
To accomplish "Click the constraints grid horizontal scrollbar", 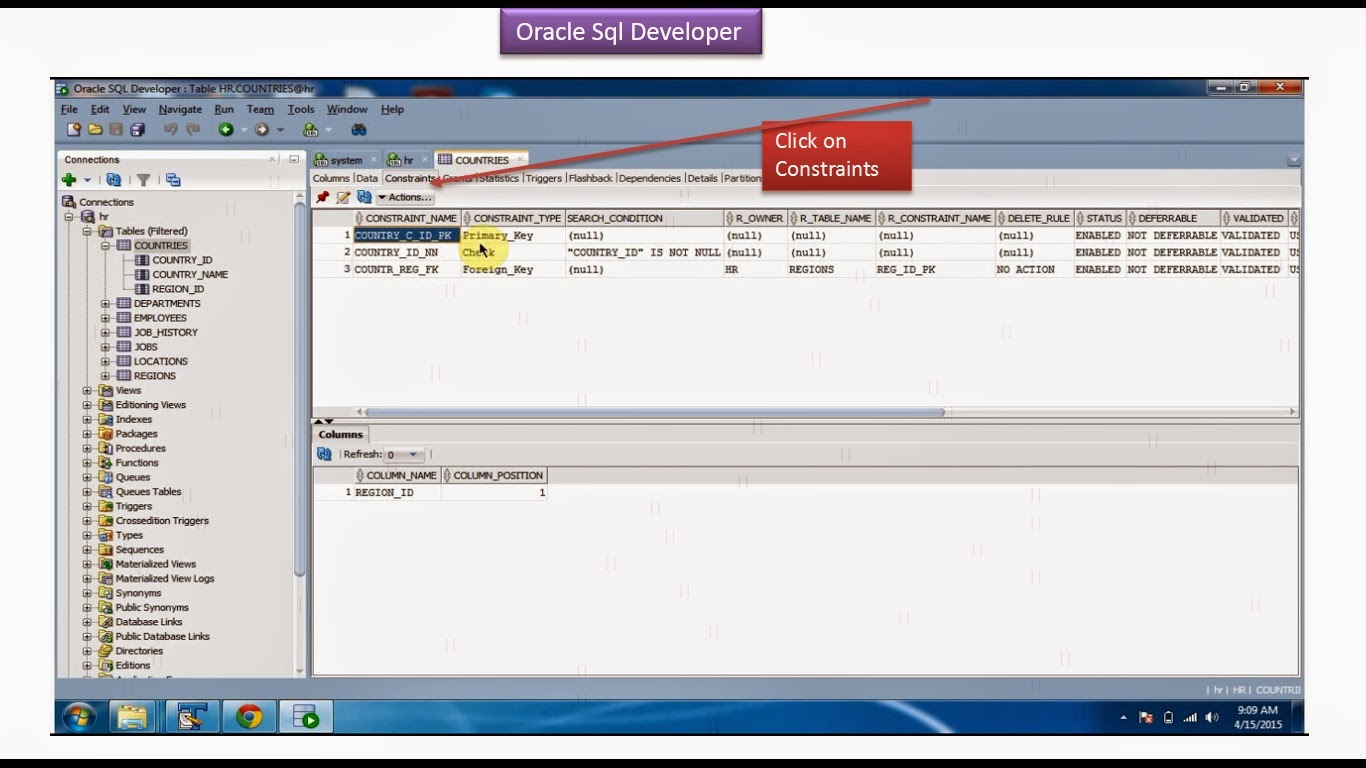I will point(655,412).
